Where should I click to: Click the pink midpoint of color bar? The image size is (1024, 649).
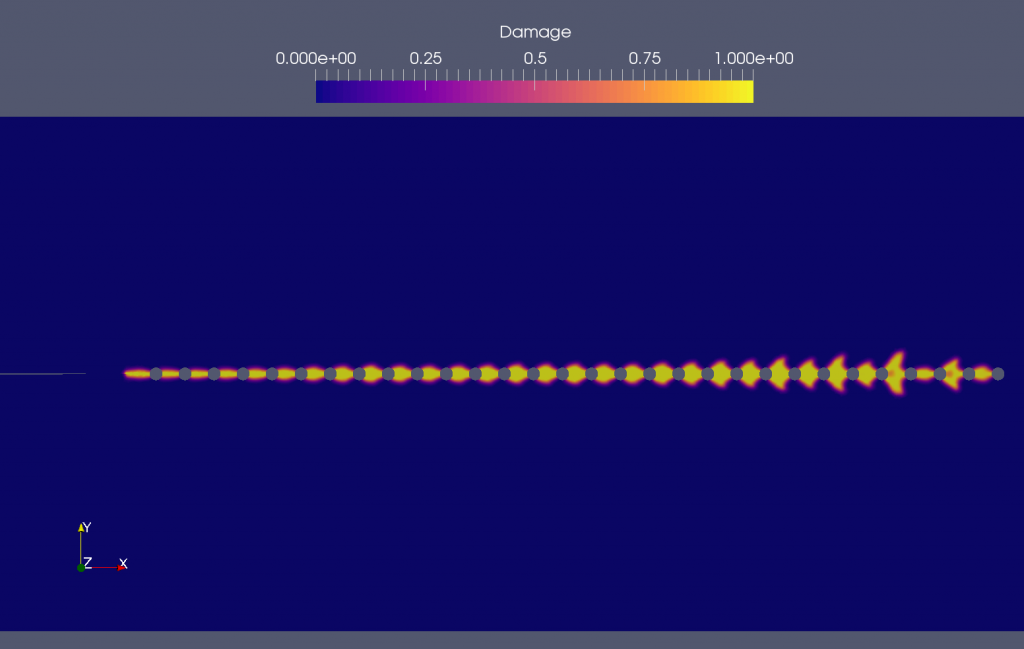(535, 91)
